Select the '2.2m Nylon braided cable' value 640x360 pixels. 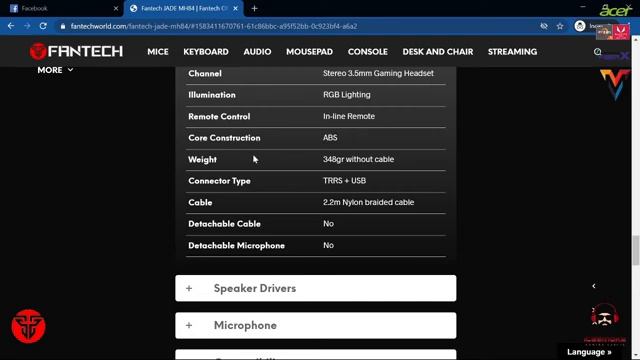(369, 202)
